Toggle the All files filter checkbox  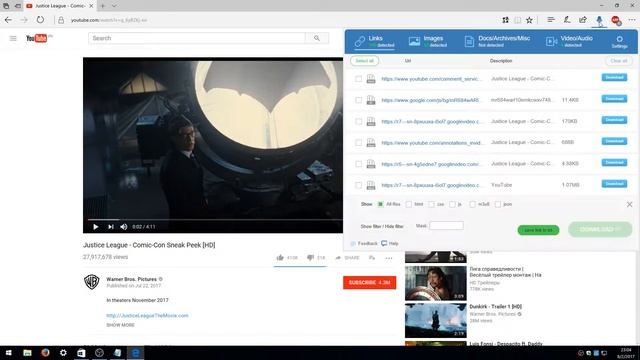tap(380, 204)
